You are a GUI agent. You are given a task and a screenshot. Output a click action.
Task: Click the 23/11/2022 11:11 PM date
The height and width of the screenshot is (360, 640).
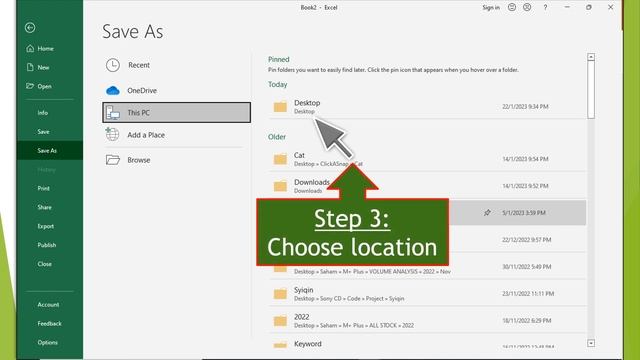pos(528,293)
